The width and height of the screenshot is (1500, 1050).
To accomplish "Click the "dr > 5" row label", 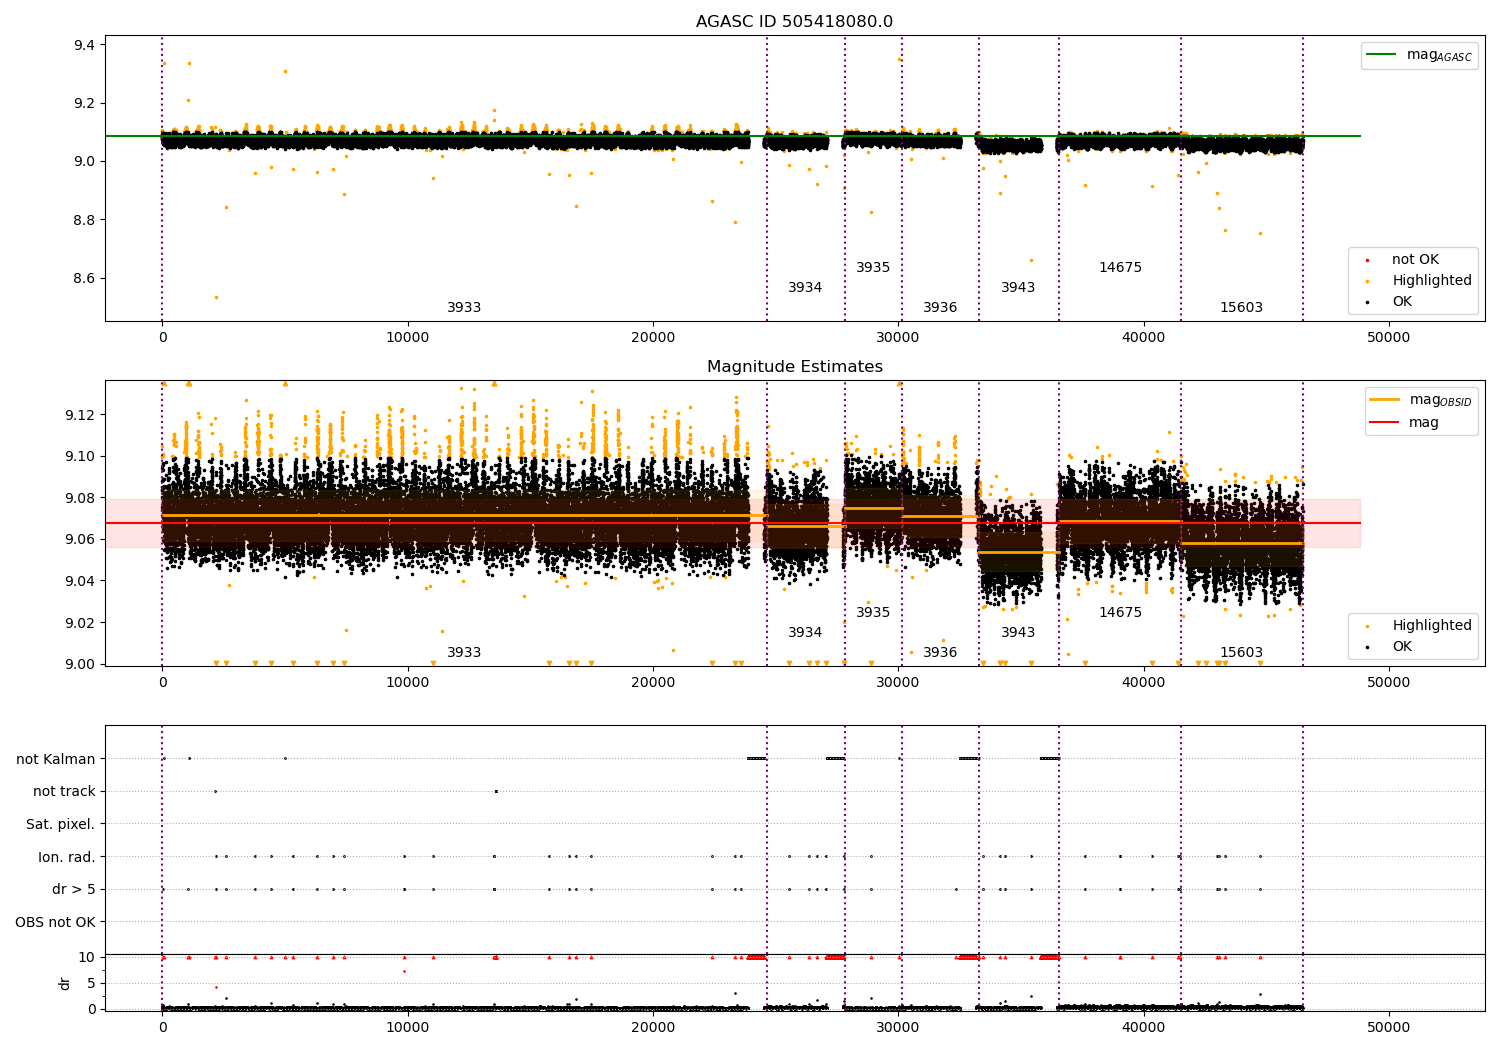I will click(74, 890).
